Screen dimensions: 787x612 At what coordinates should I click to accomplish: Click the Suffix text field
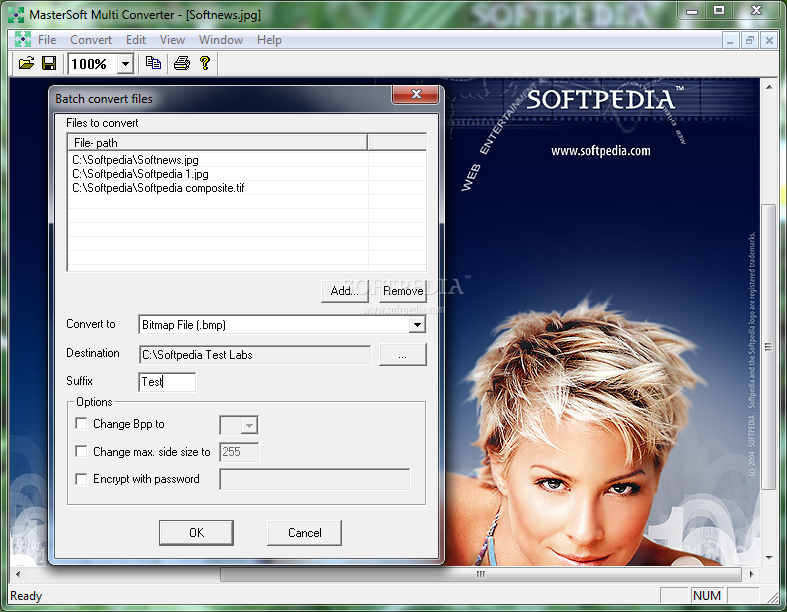167,382
